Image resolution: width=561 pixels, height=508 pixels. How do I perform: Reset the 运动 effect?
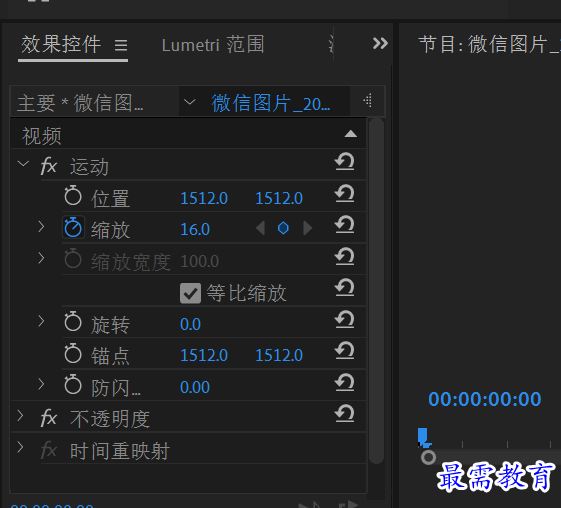[x=345, y=162]
